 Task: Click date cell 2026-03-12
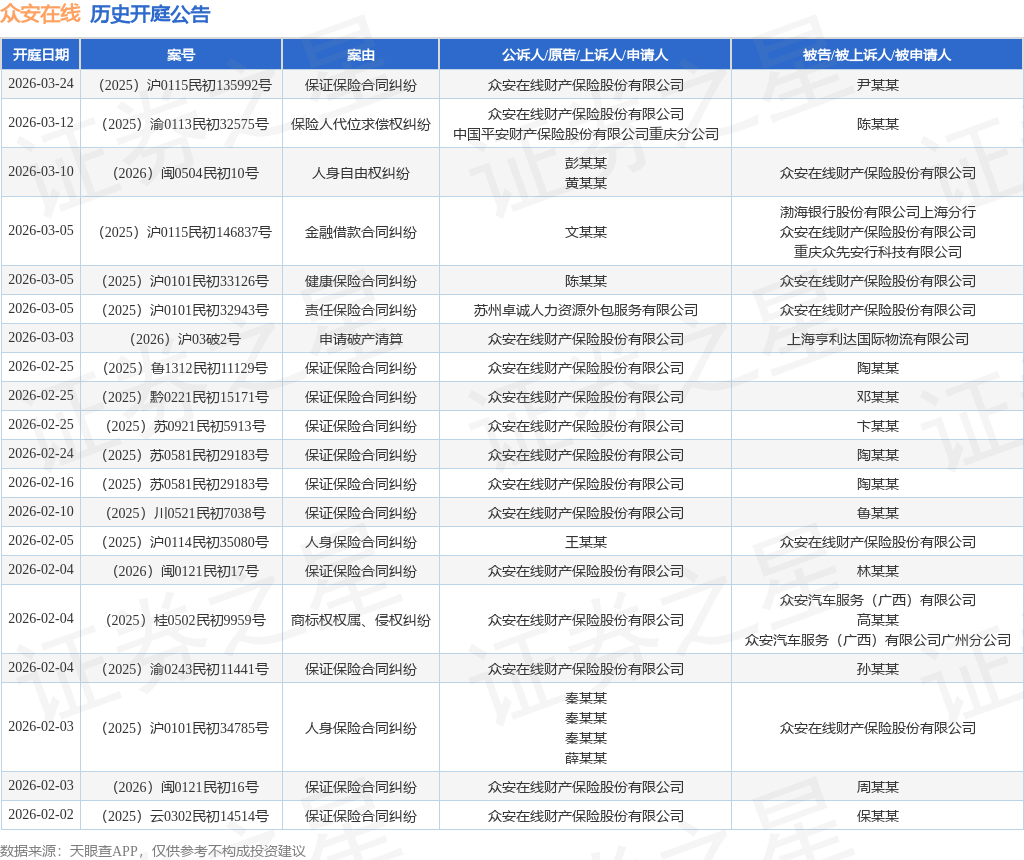click(x=40, y=123)
